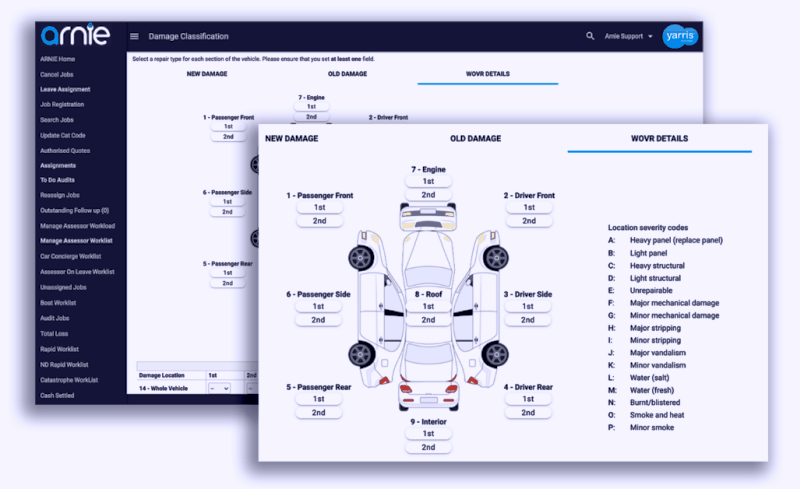Choose 1st for 8 - Roof

click(428, 306)
